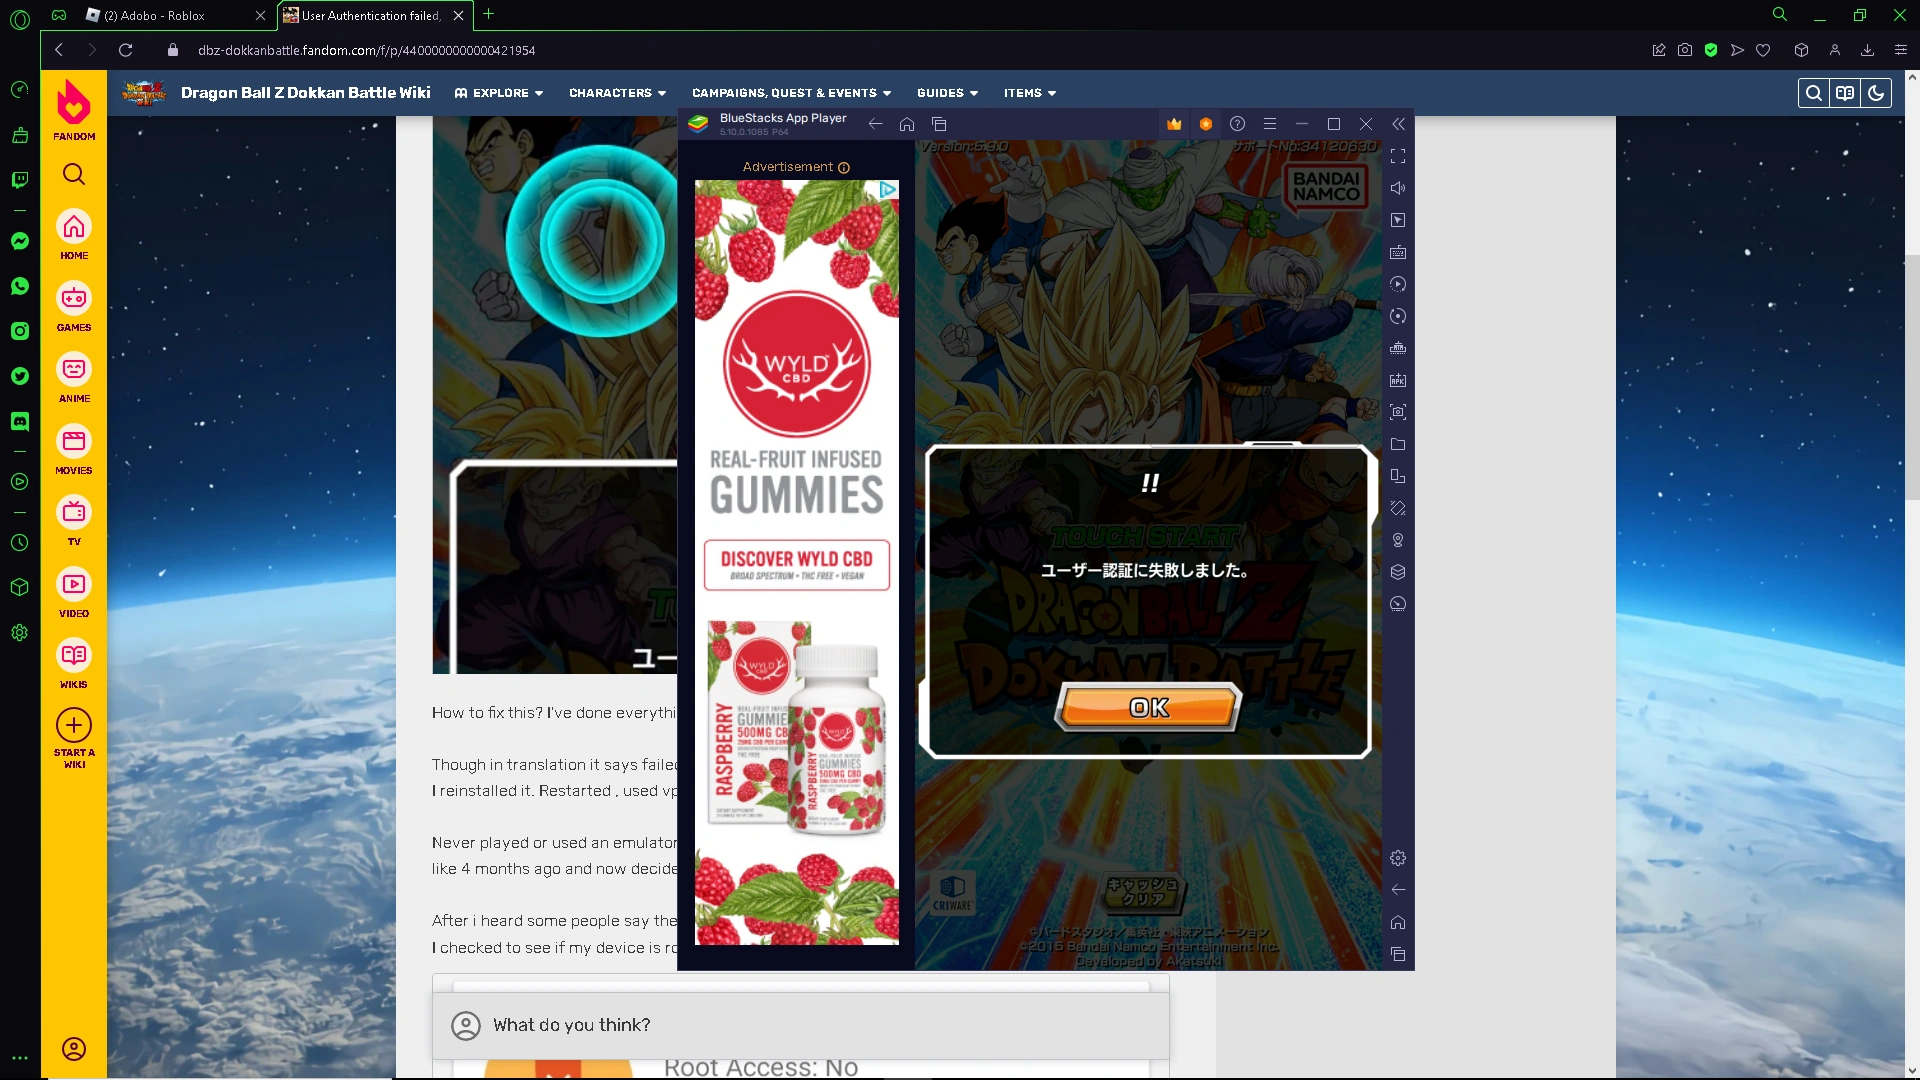The width and height of the screenshot is (1920, 1080).
Task: Click the orange OK button
Action: point(1149,708)
